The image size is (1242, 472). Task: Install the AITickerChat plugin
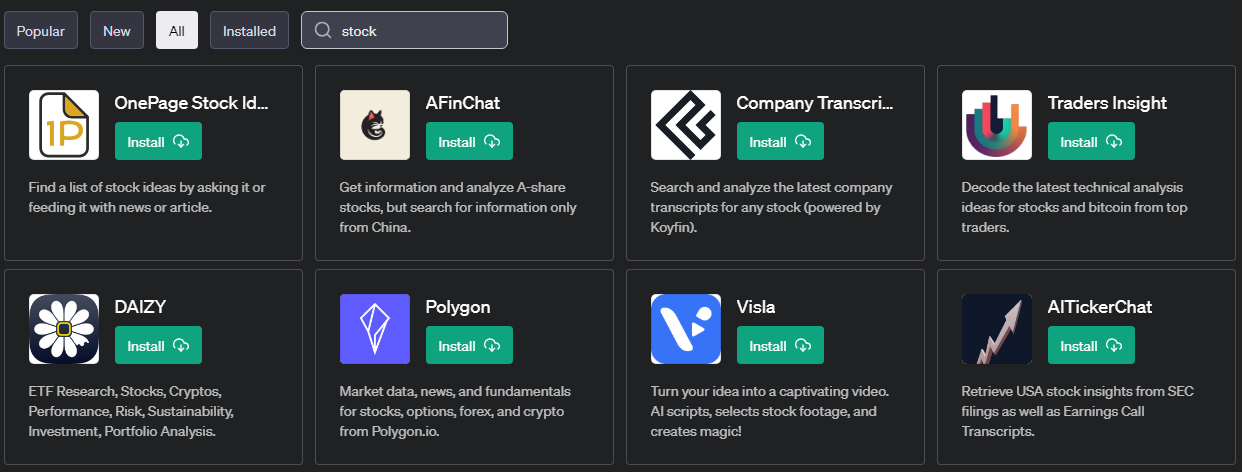click(1091, 345)
